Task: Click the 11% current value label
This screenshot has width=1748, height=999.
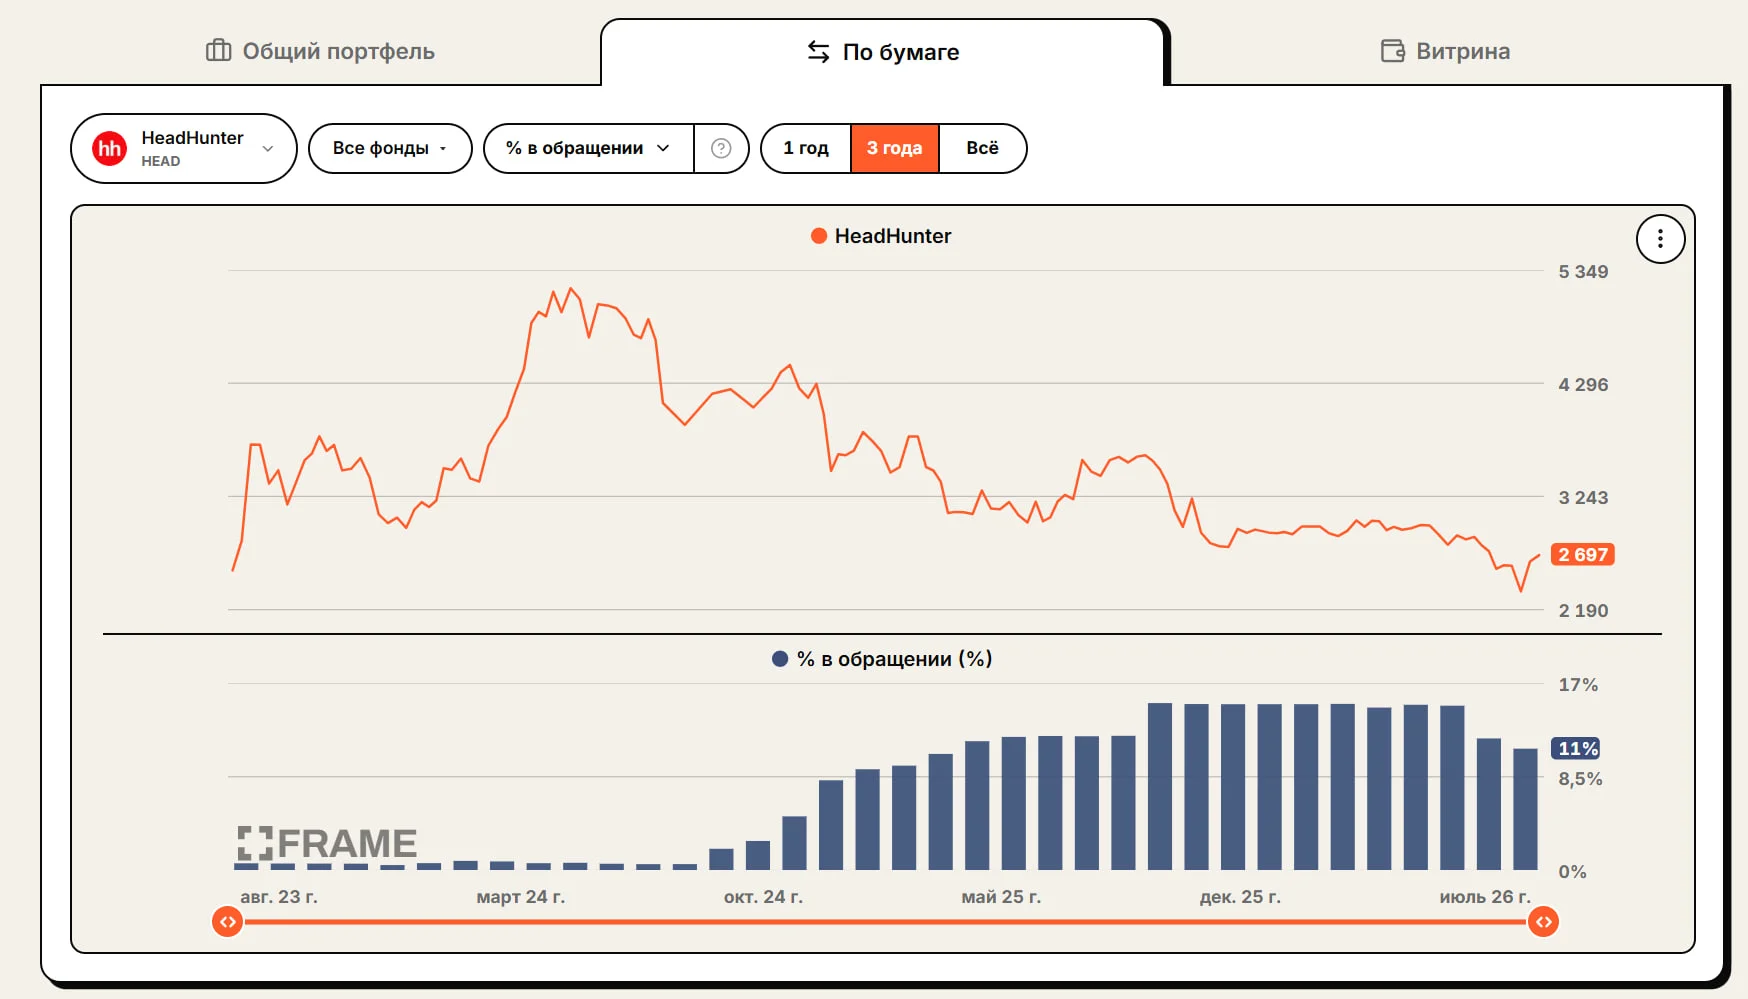Action: tap(1577, 749)
